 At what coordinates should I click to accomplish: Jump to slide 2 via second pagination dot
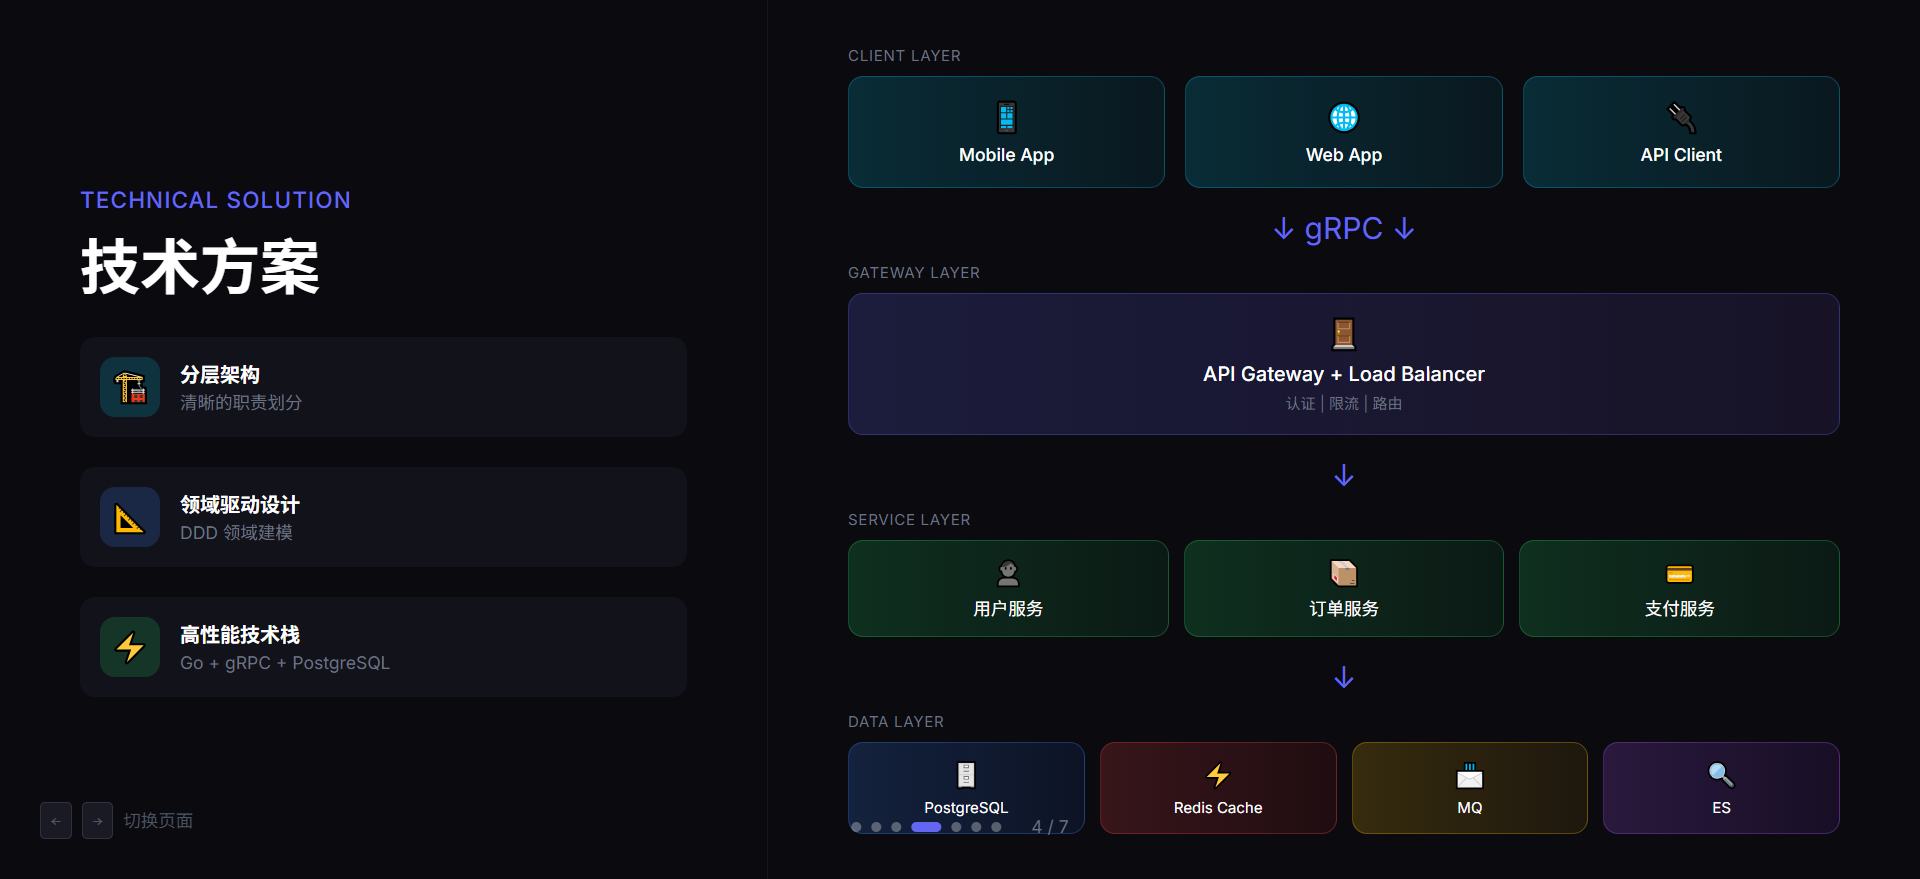[x=876, y=827]
